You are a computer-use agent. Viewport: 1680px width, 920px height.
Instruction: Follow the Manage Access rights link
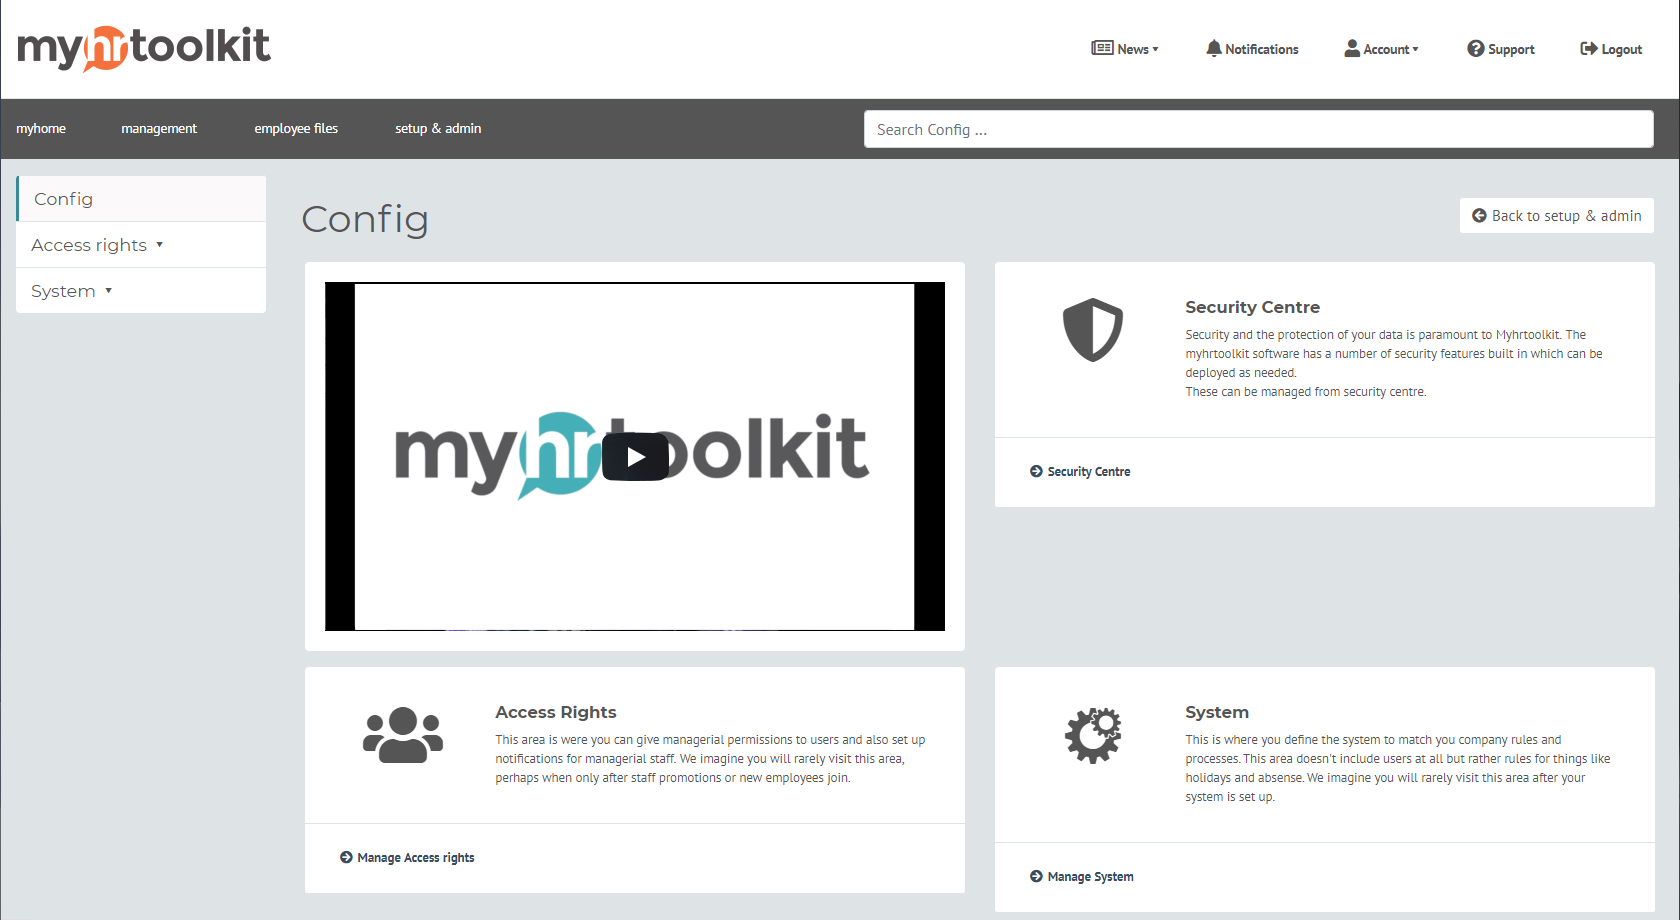(x=415, y=858)
